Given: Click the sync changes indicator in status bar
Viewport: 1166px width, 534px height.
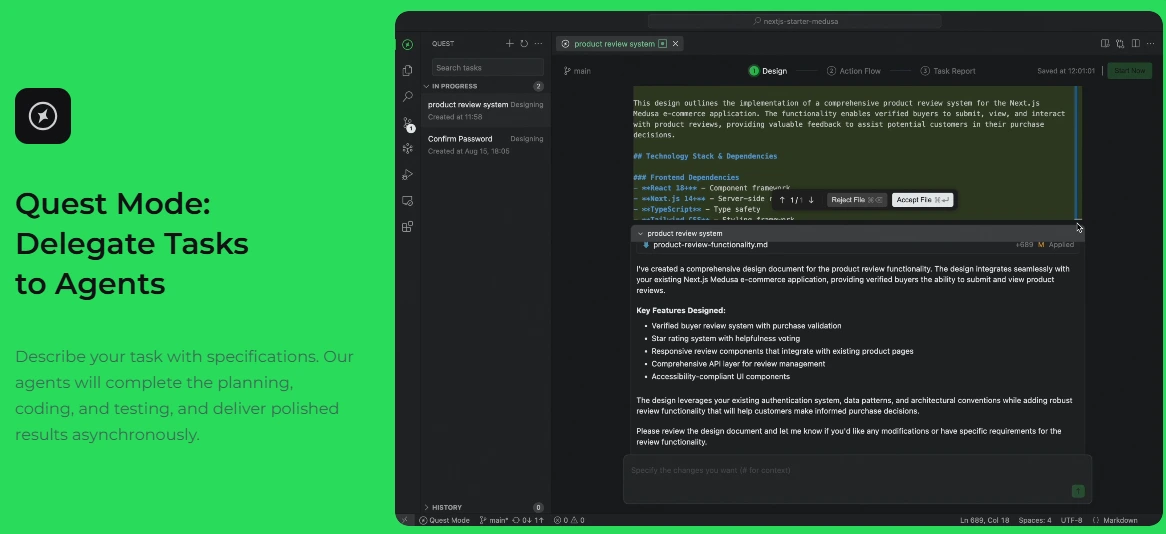Looking at the screenshot, I should pos(529,520).
